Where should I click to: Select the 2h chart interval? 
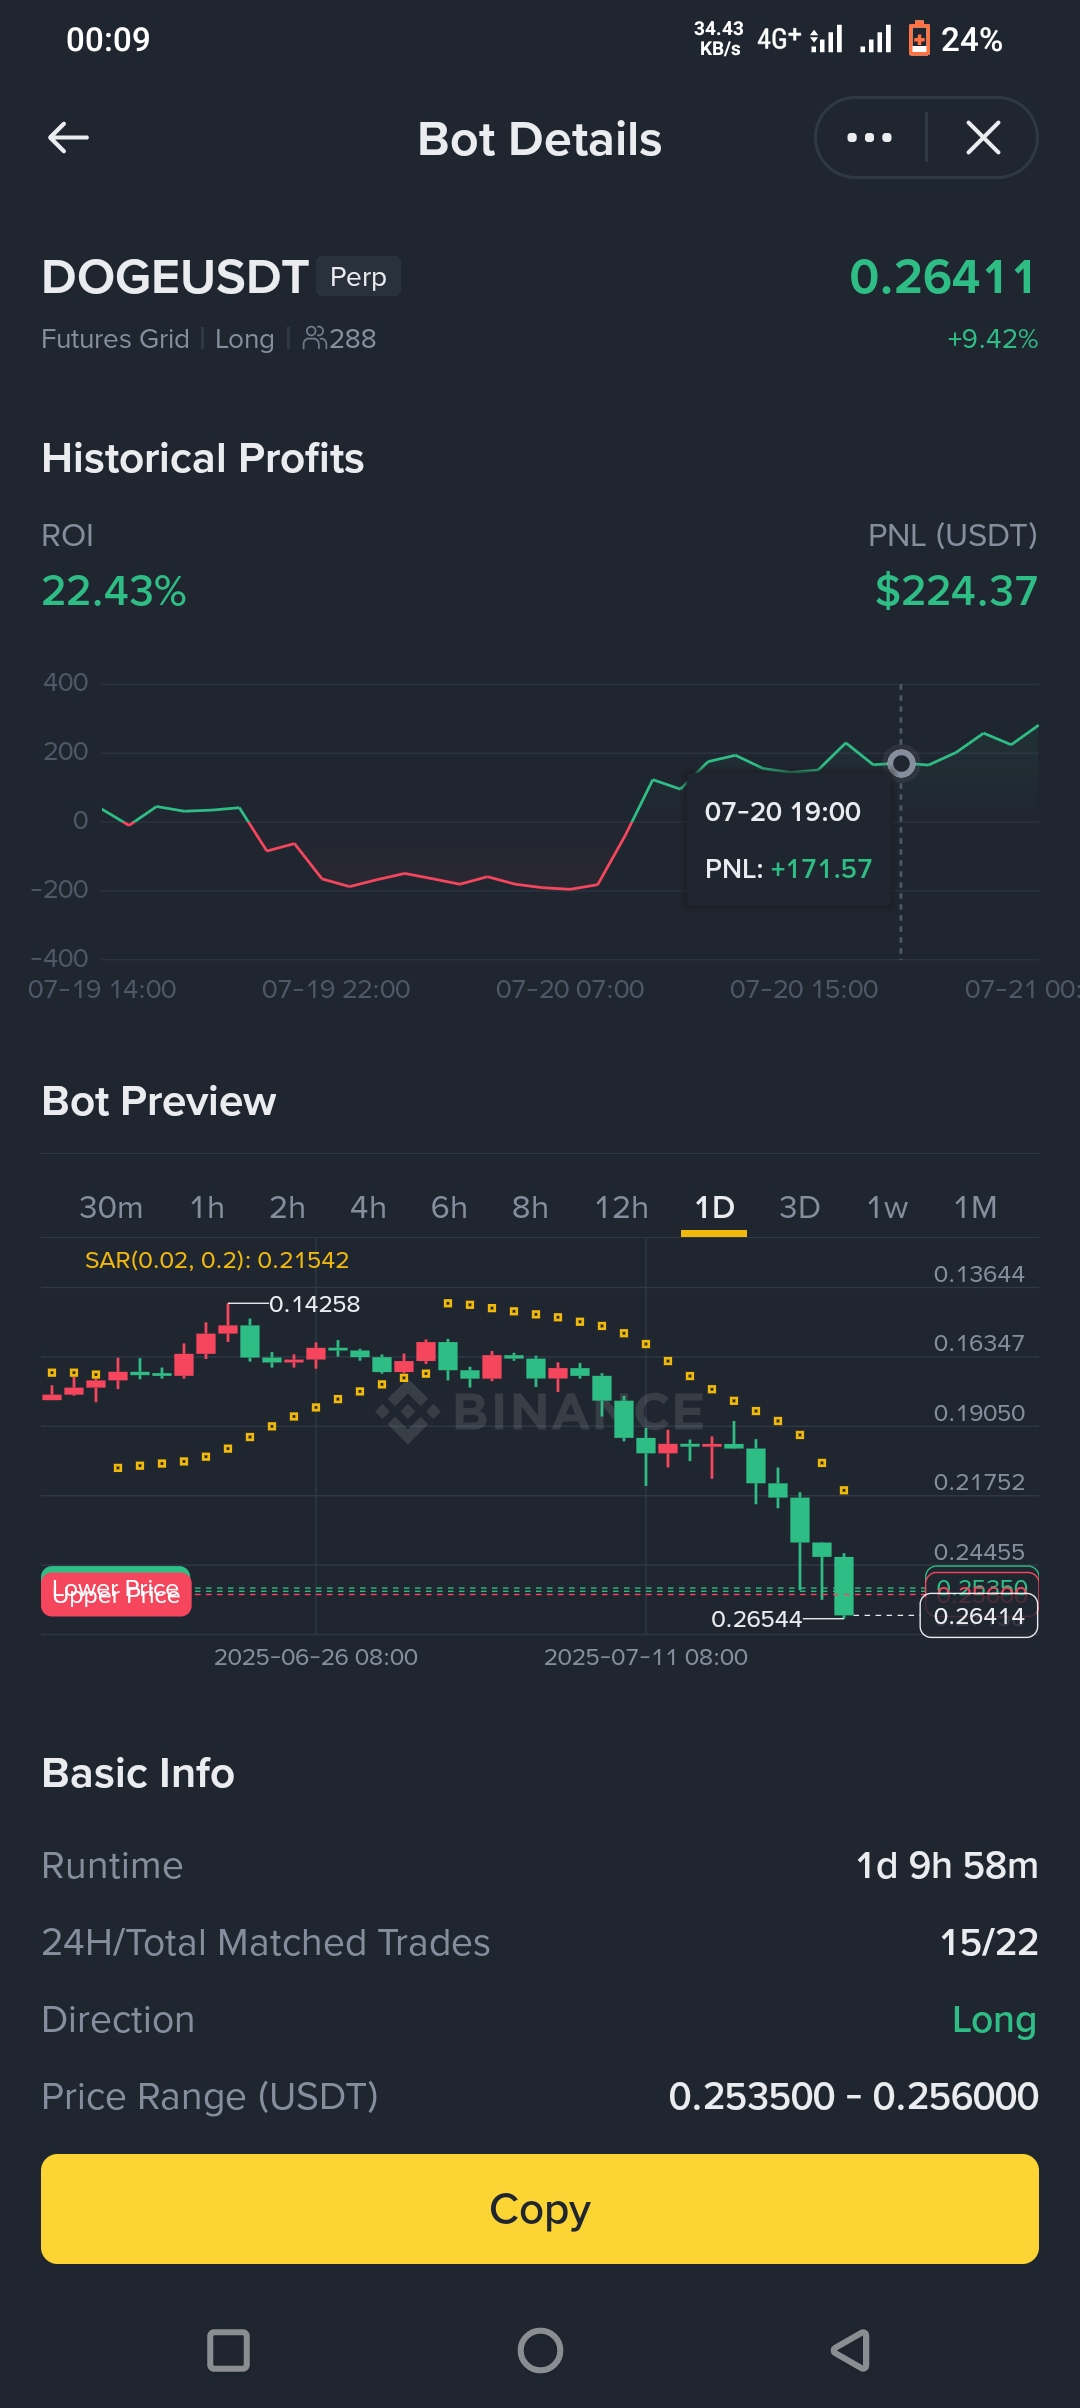(287, 1207)
